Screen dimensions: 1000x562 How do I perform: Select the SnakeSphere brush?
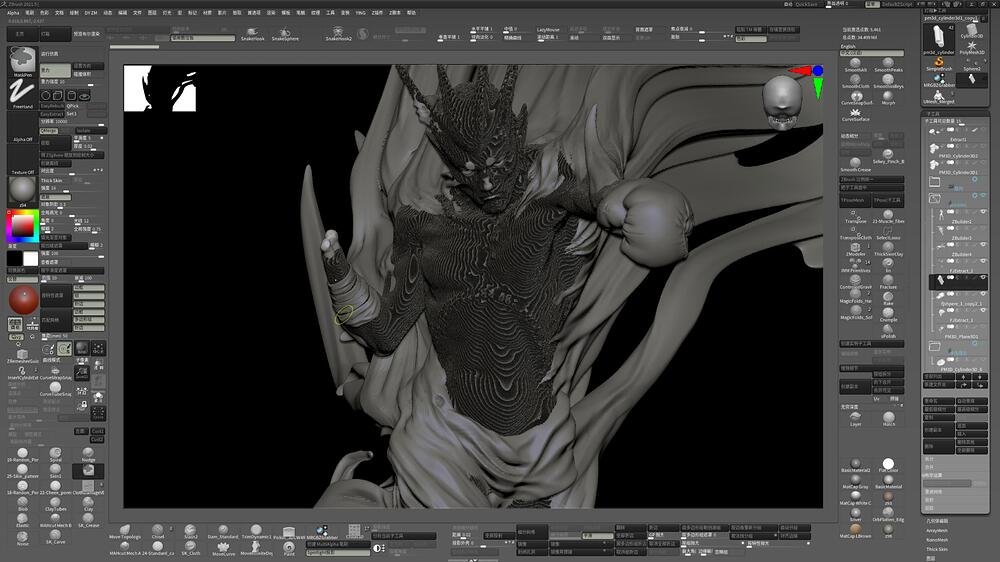(285, 34)
